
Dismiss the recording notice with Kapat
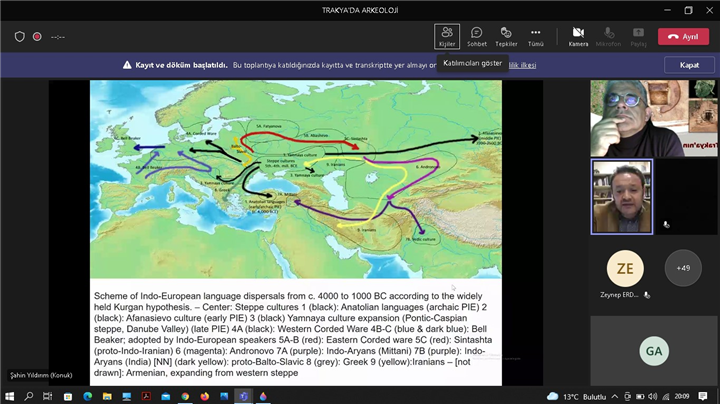(689, 65)
